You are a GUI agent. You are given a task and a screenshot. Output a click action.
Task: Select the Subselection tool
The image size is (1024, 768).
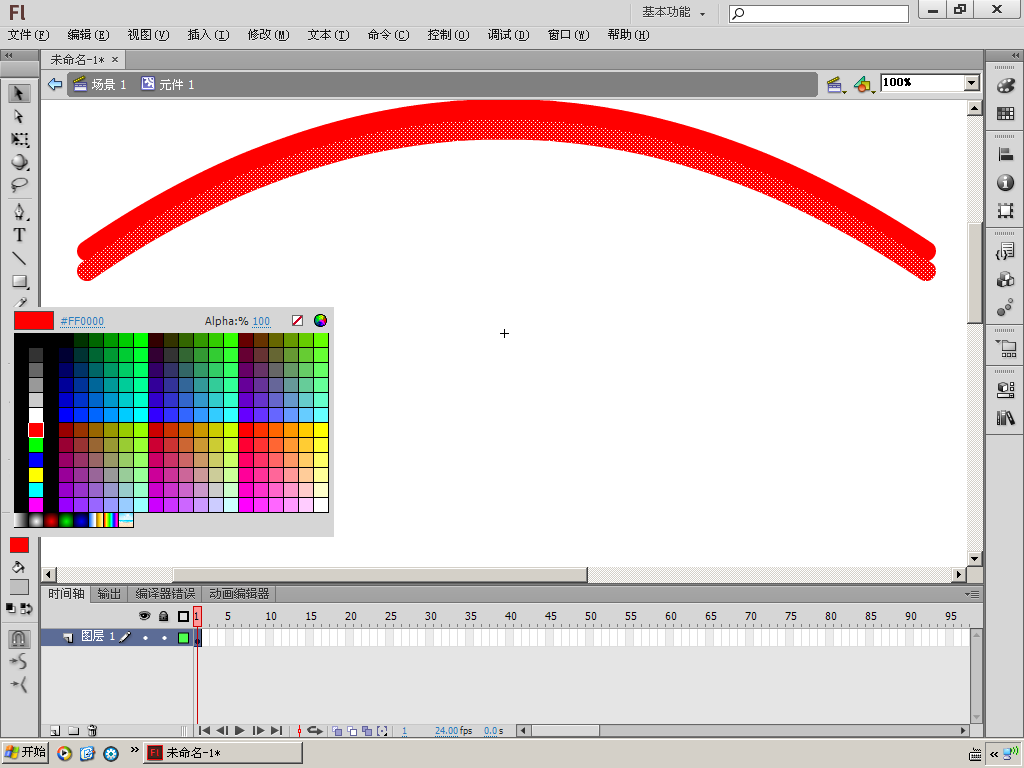click(x=19, y=116)
